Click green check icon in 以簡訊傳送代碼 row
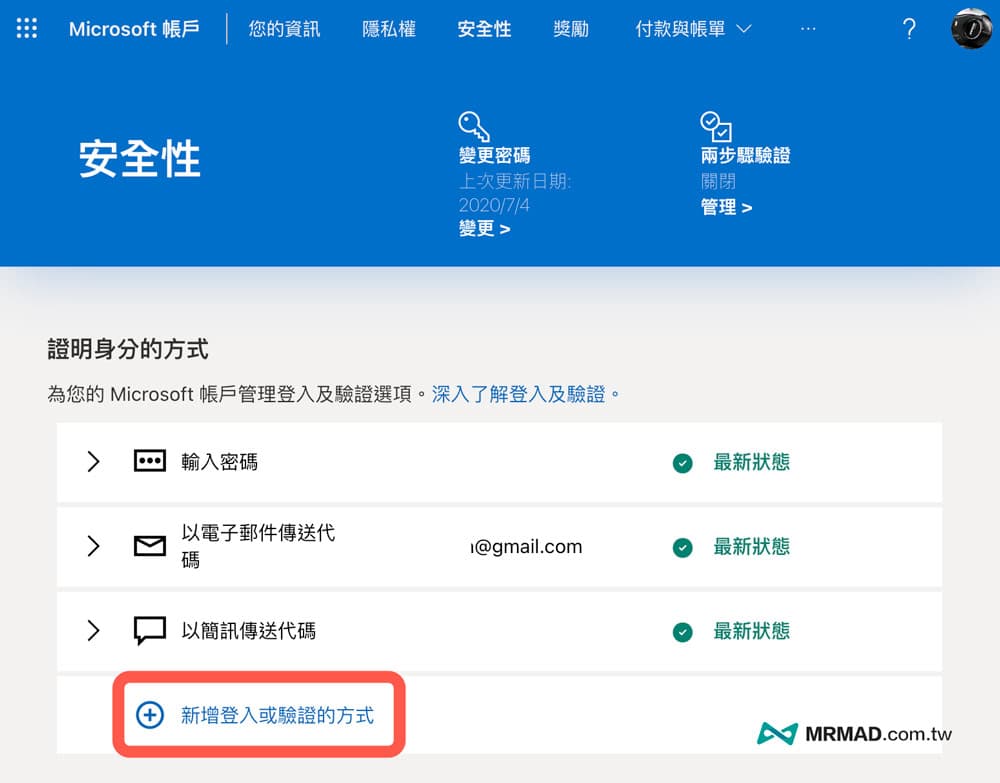The image size is (1000, 783). (682, 632)
